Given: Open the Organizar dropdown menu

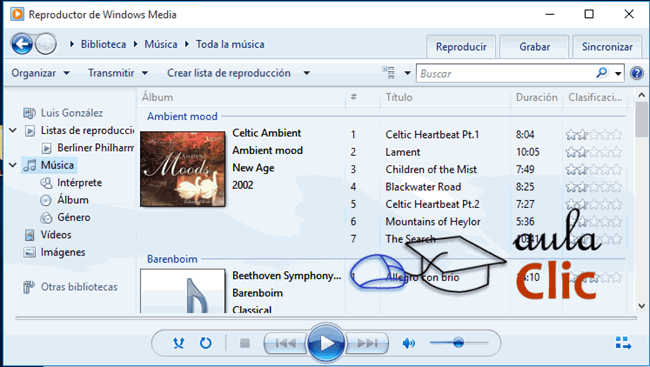Looking at the screenshot, I should tap(40, 73).
